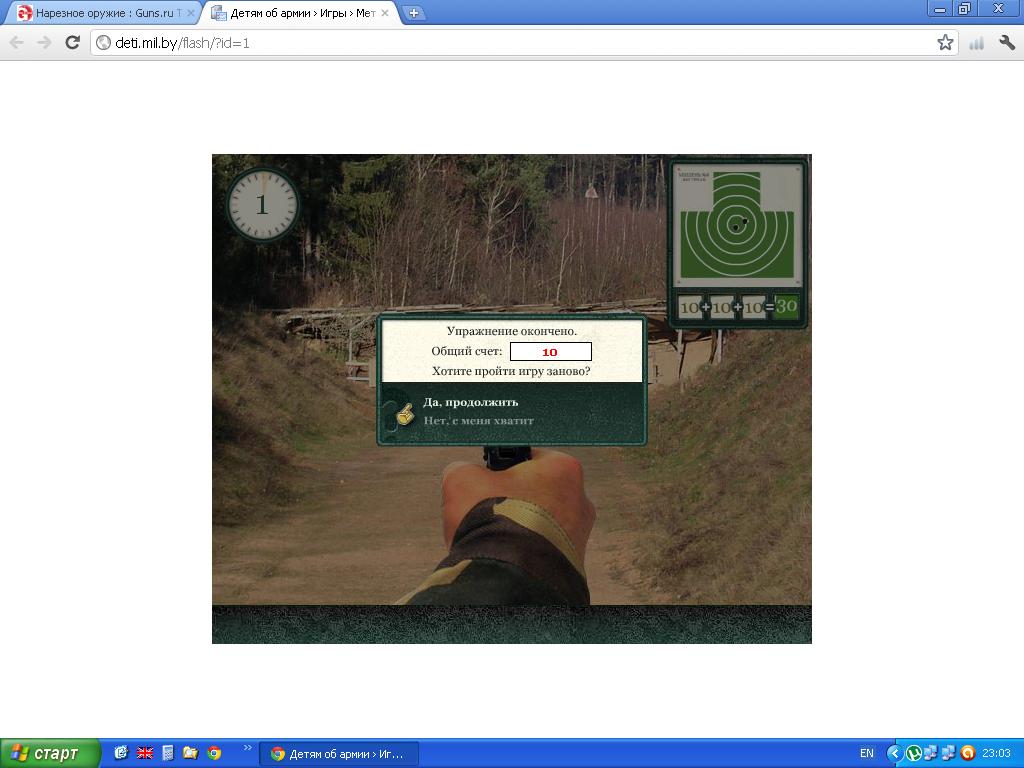Launch Chrome from quick launch
The image size is (1024, 768).
pyautogui.click(x=214, y=753)
